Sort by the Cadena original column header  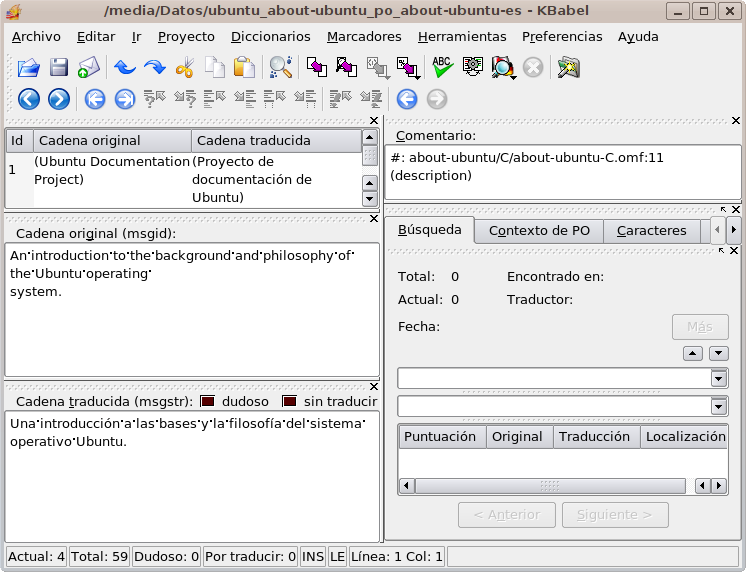[112, 140]
